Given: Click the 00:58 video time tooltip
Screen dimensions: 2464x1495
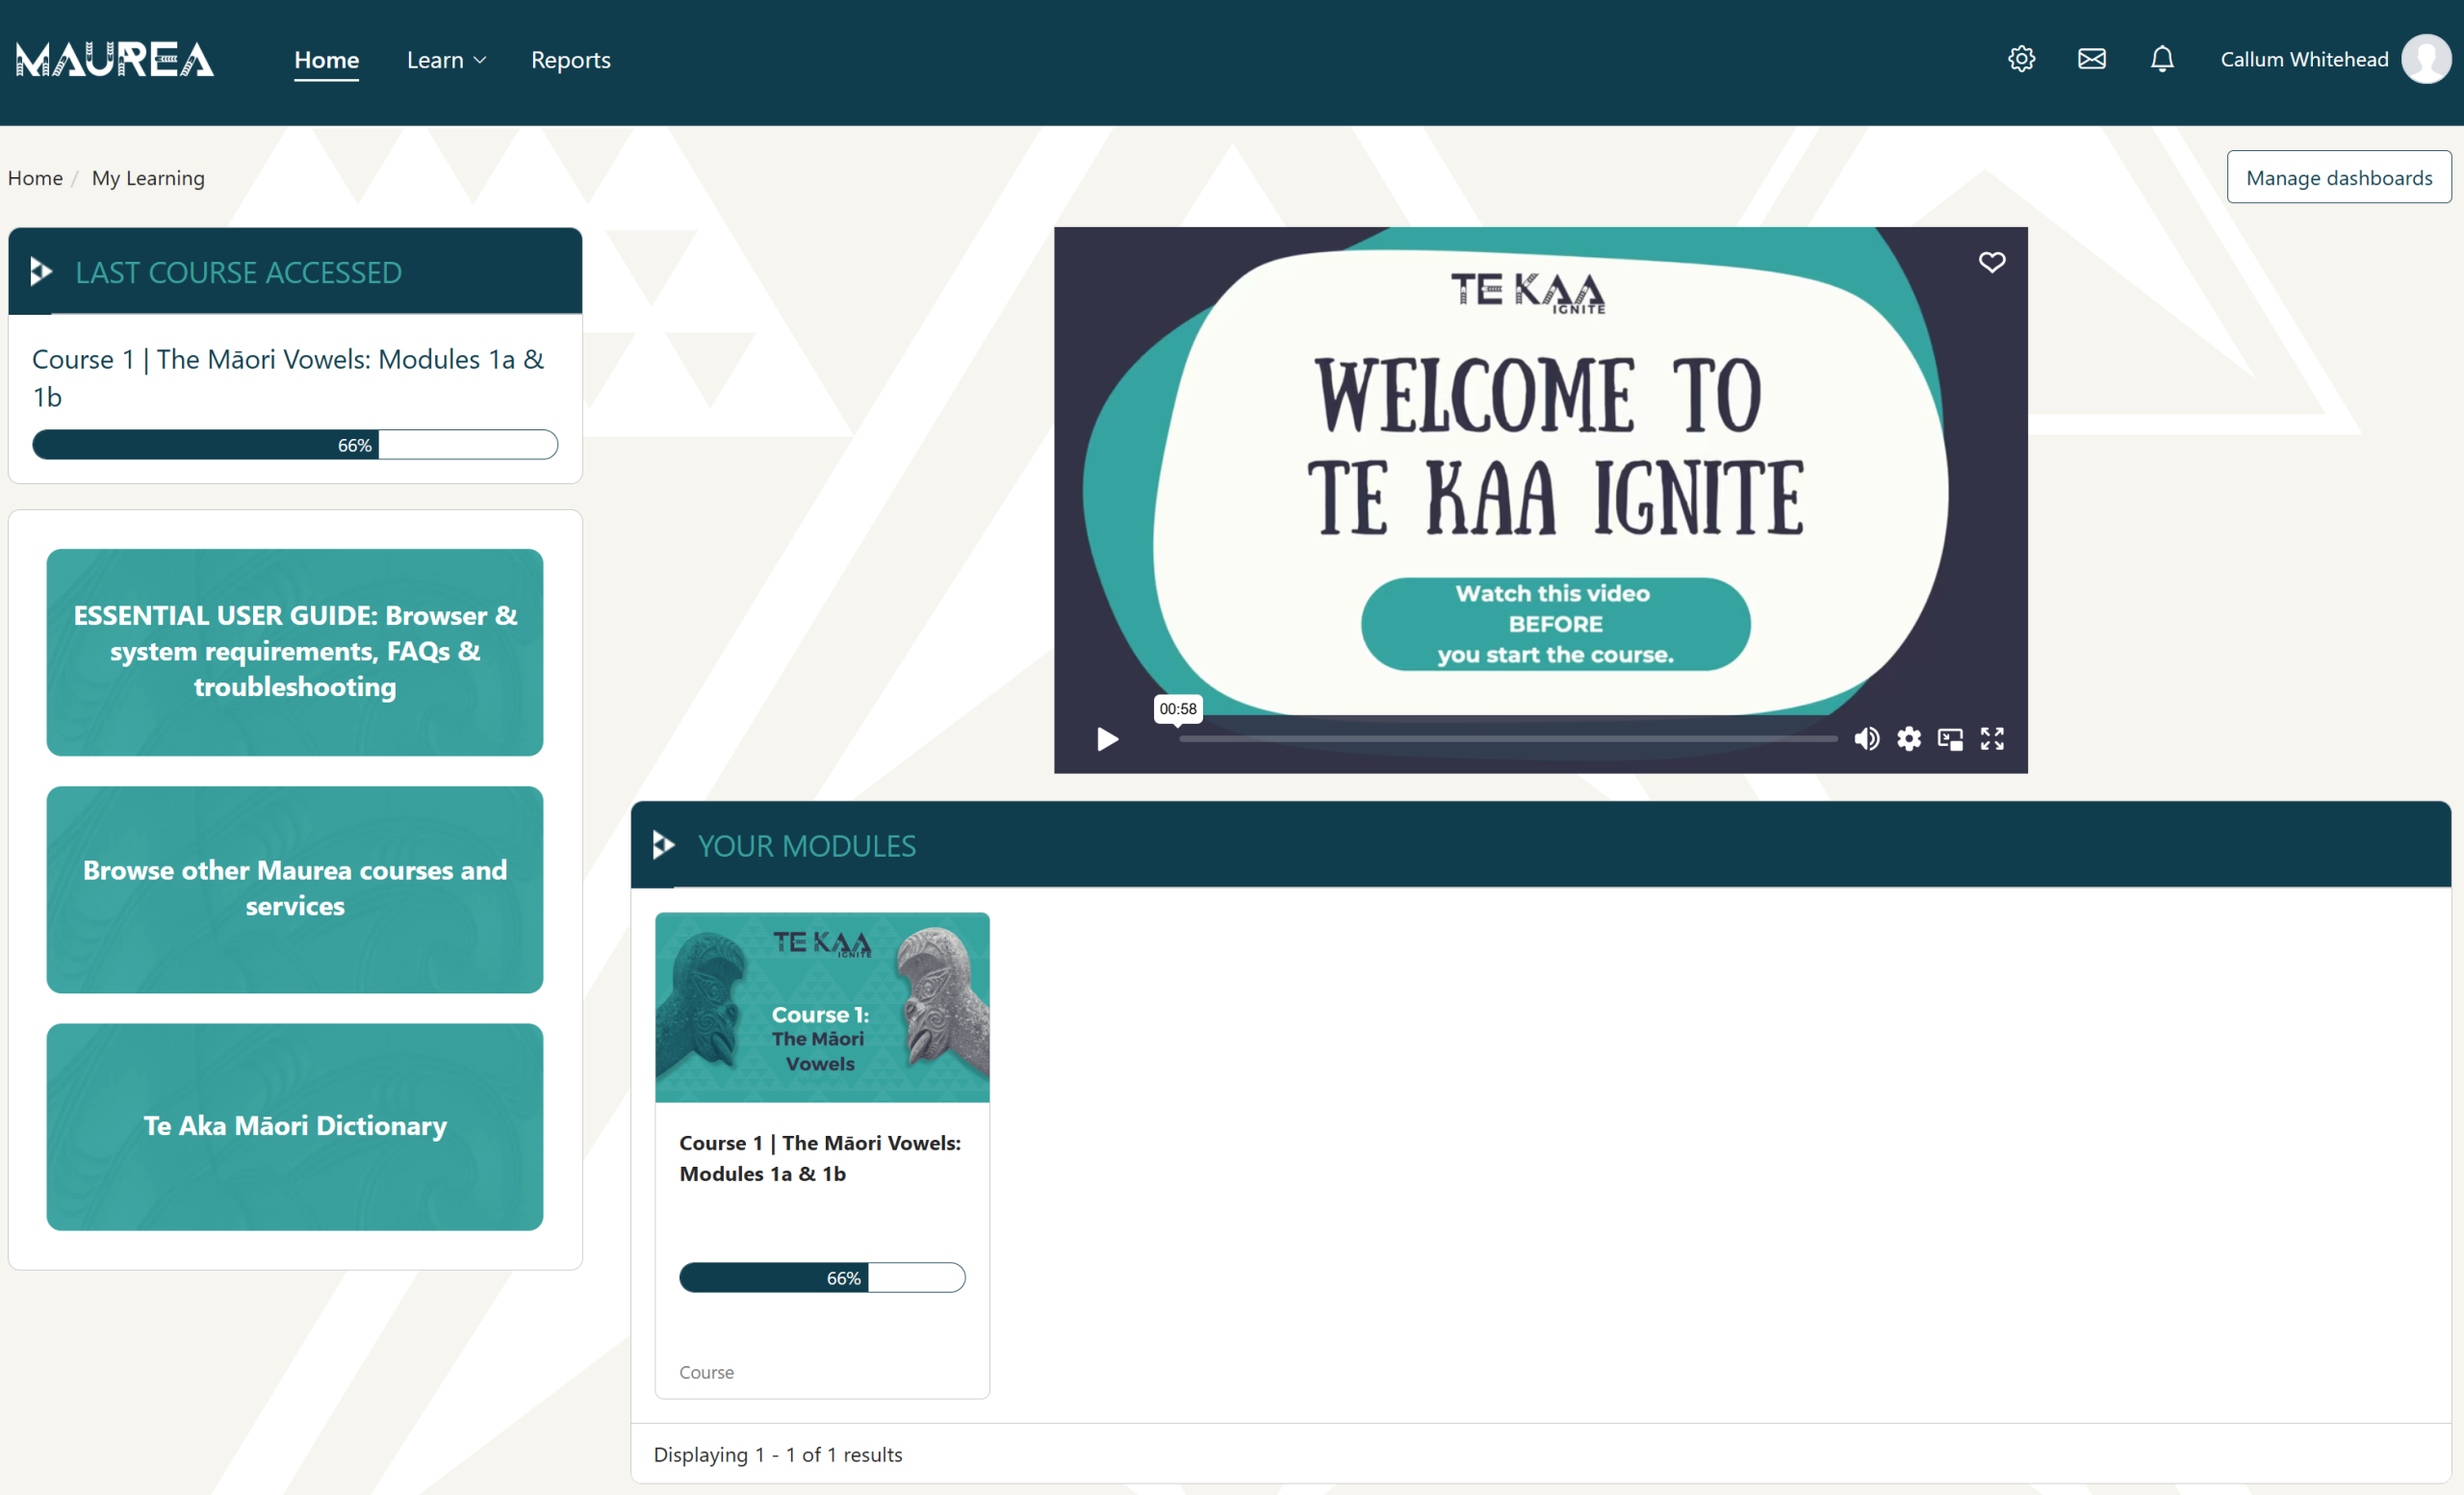Looking at the screenshot, I should click(x=1178, y=709).
